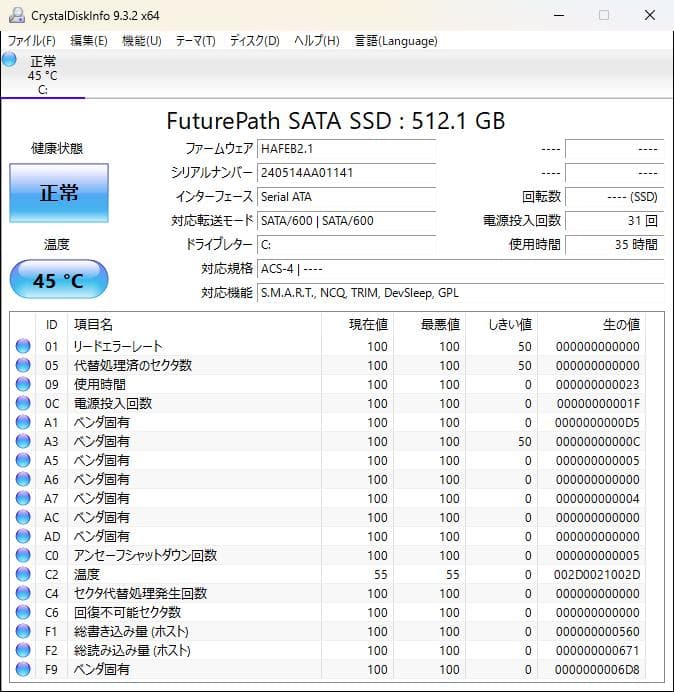Click the drive letter field C:
674x692 pixels.
(x=346, y=244)
